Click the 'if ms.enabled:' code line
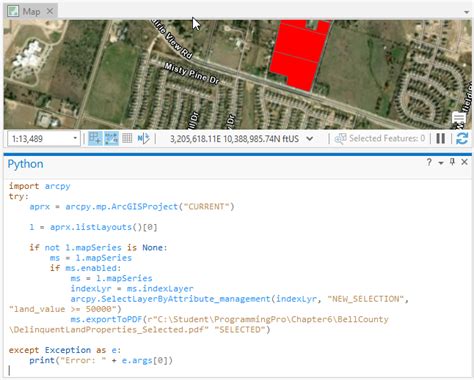 pos(85,268)
